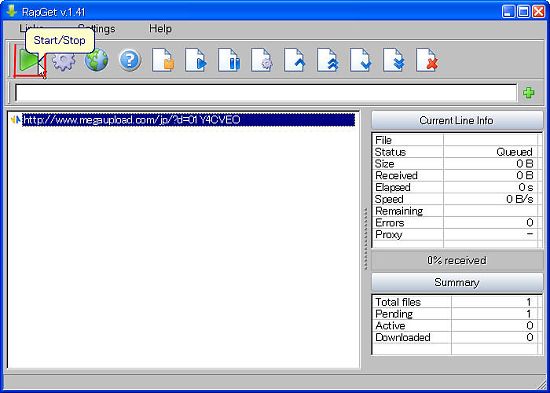Click the 0% received progress bar

pyautogui.click(x=457, y=260)
